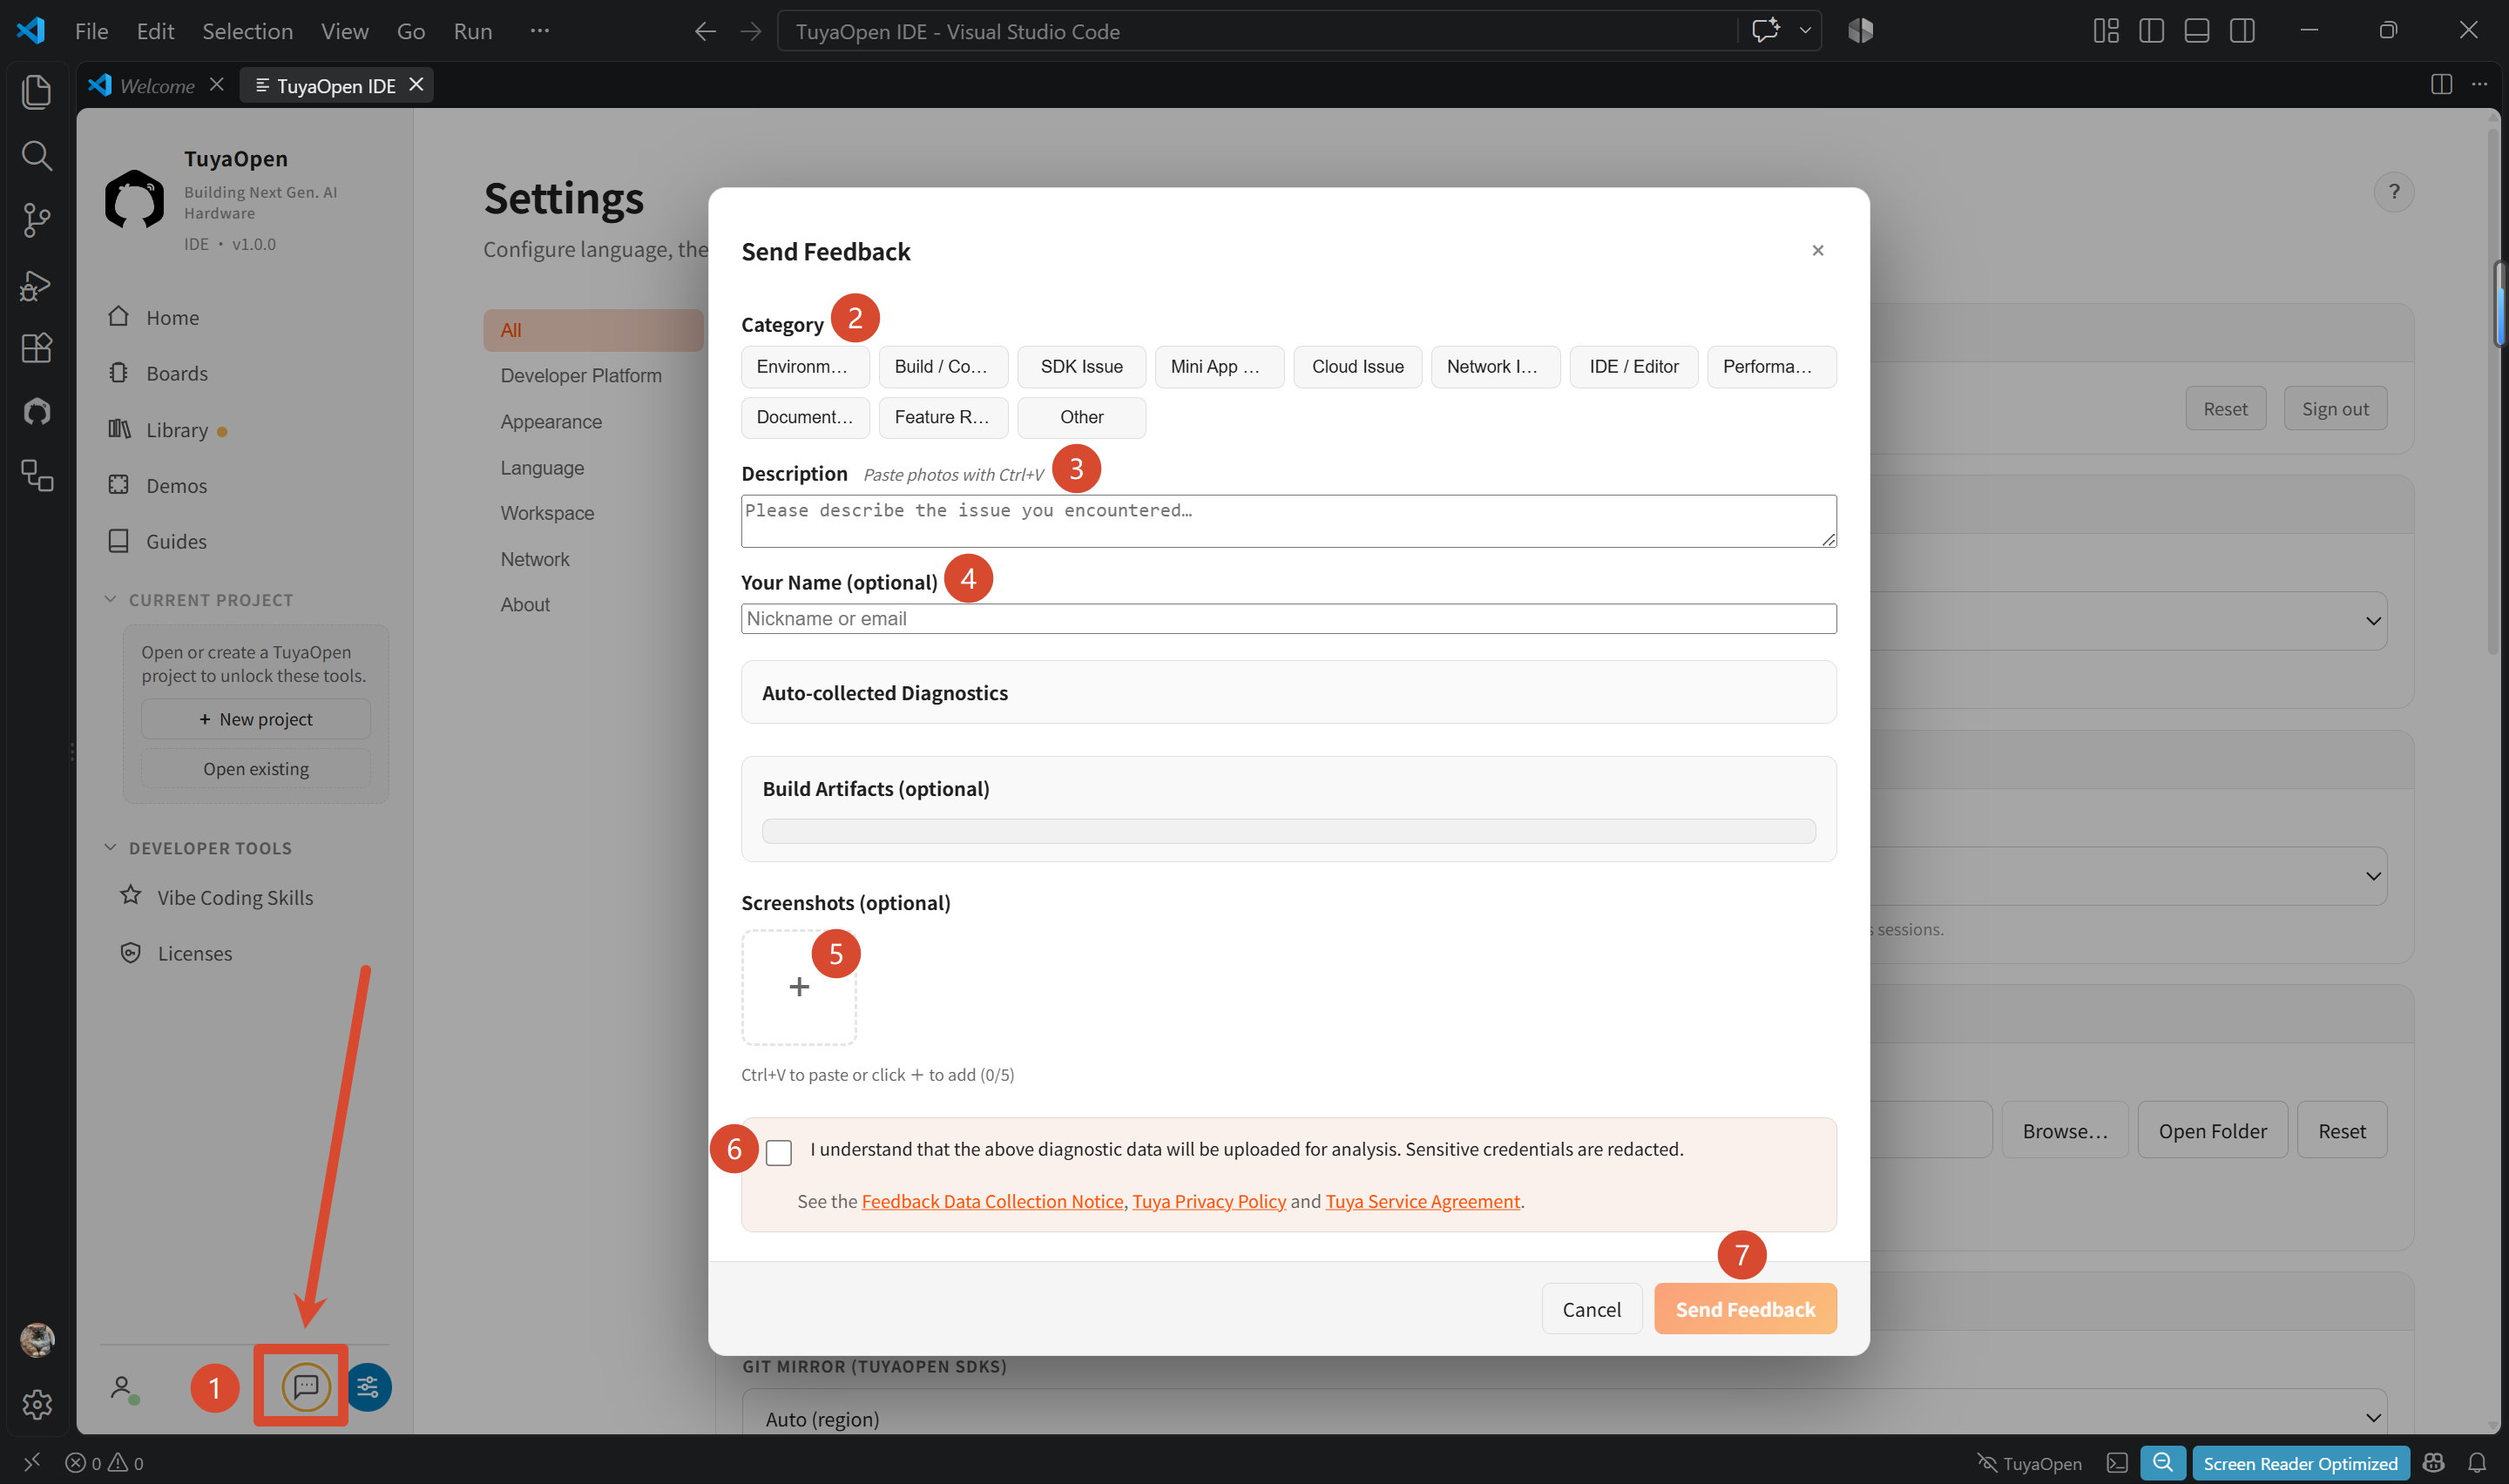
Task: Close the Send Feedback dialog with X
Action: coord(1817,250)
